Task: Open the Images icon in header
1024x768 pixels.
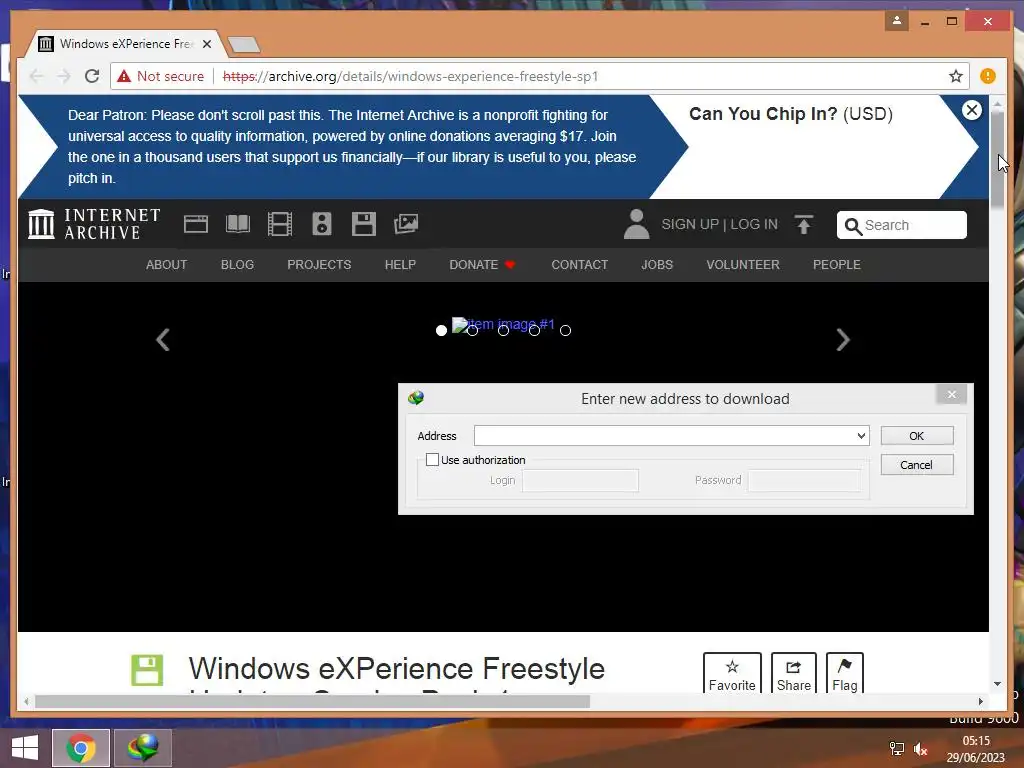Action: click(406, 224)
